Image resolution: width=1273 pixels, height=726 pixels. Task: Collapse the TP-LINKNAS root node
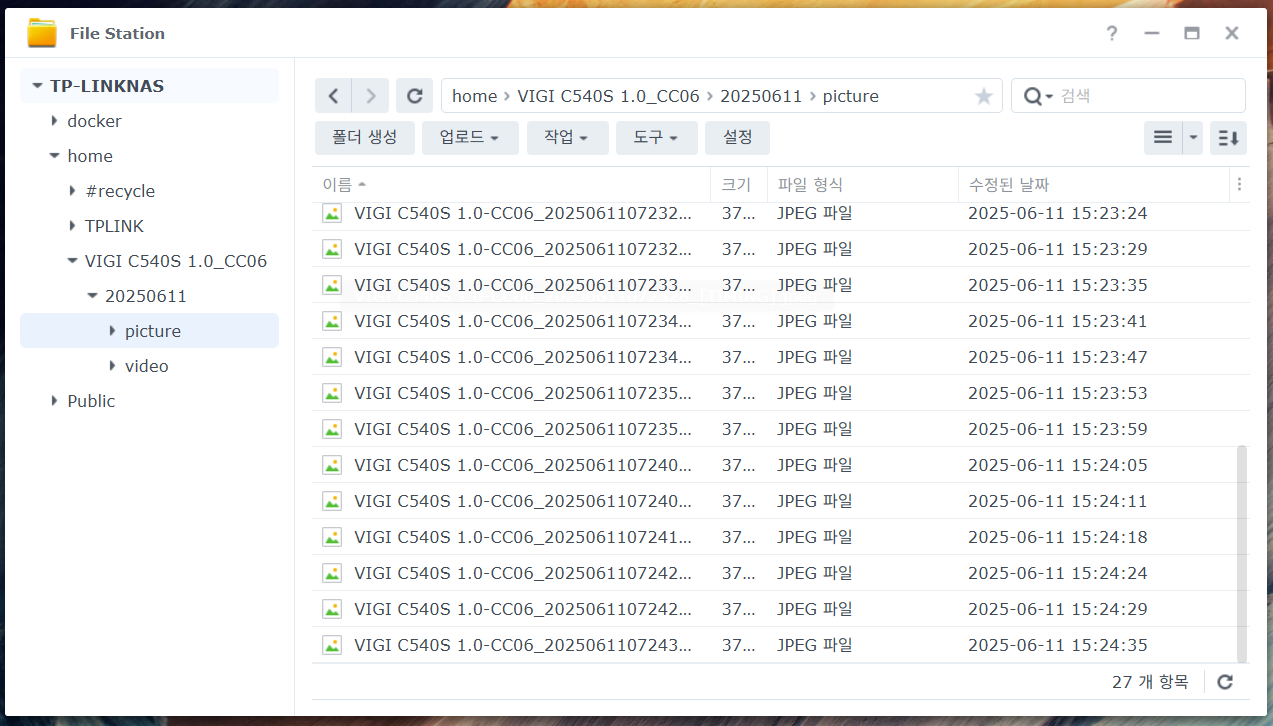[37, 86]
